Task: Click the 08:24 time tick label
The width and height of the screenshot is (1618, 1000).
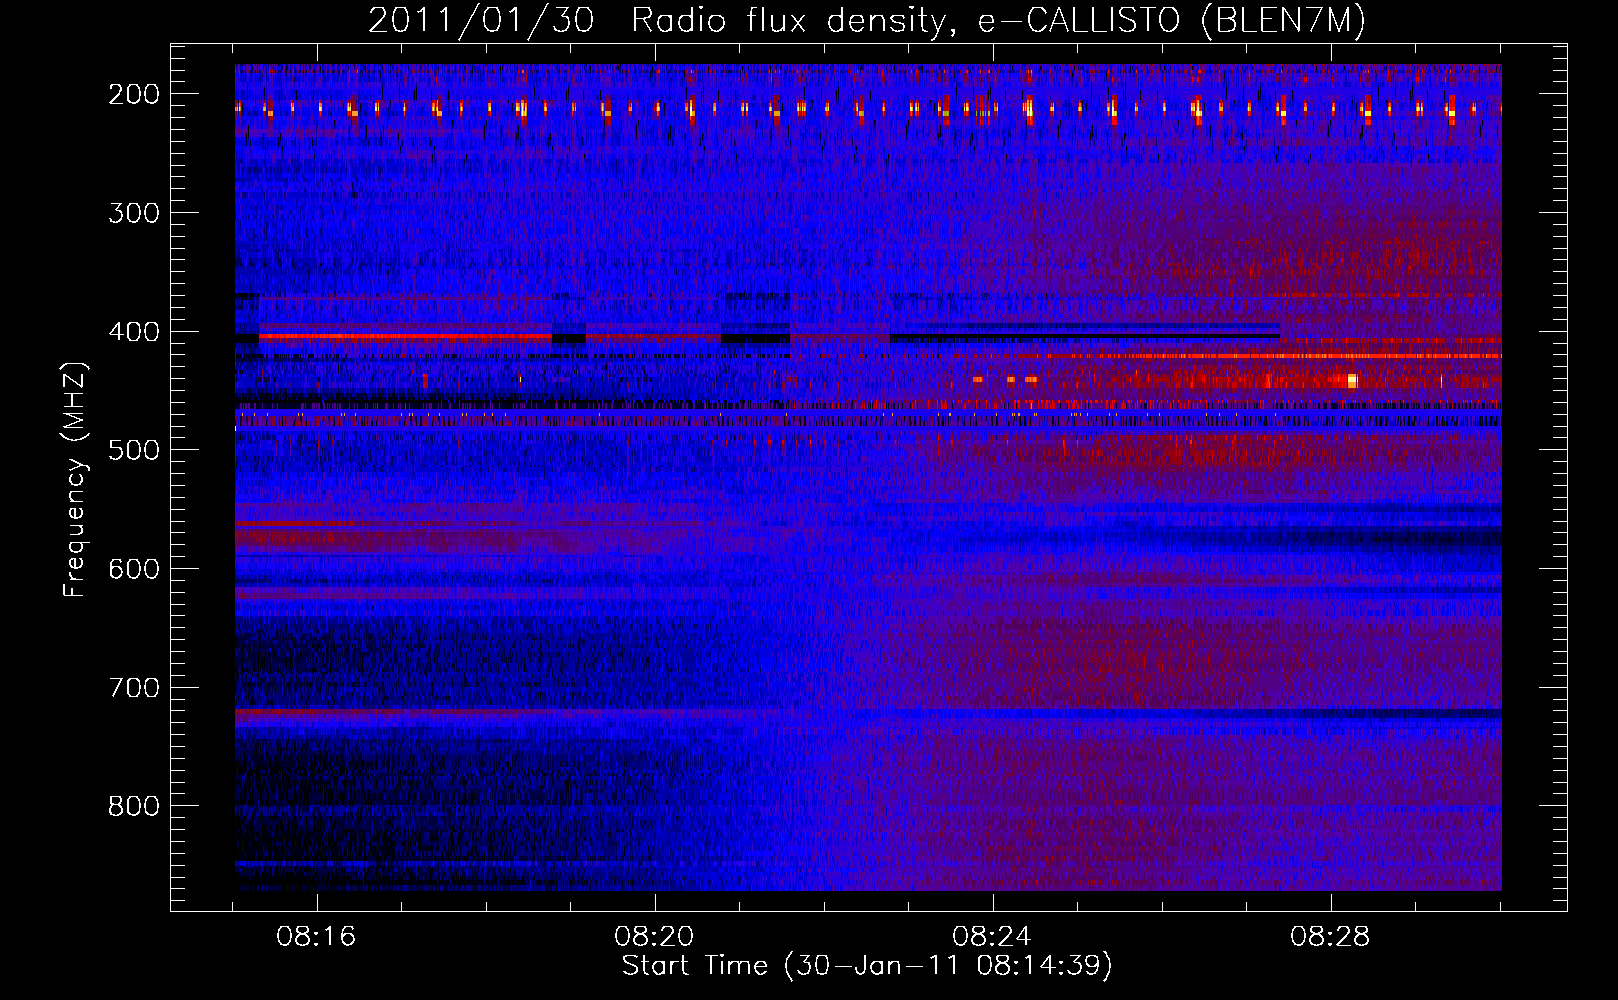Action: tap(993, 937)
